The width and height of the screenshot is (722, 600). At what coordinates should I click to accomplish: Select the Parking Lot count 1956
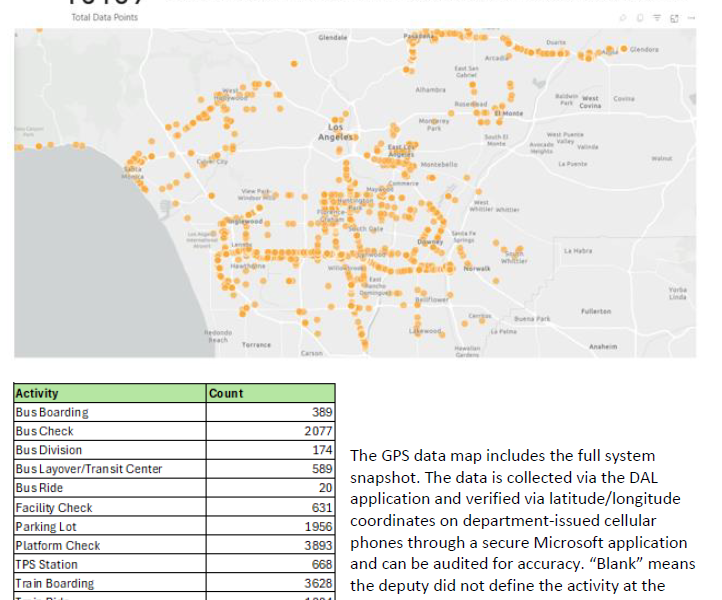coord(317,527)
